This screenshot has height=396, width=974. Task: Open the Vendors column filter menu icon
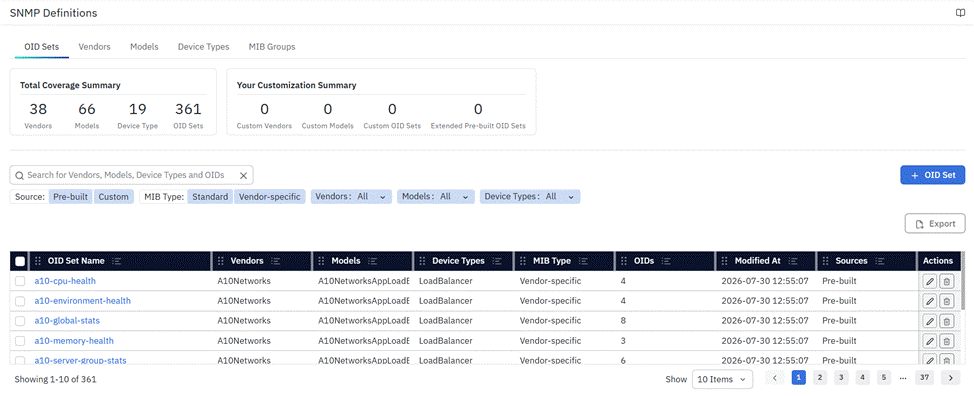(x=276, y=261)
